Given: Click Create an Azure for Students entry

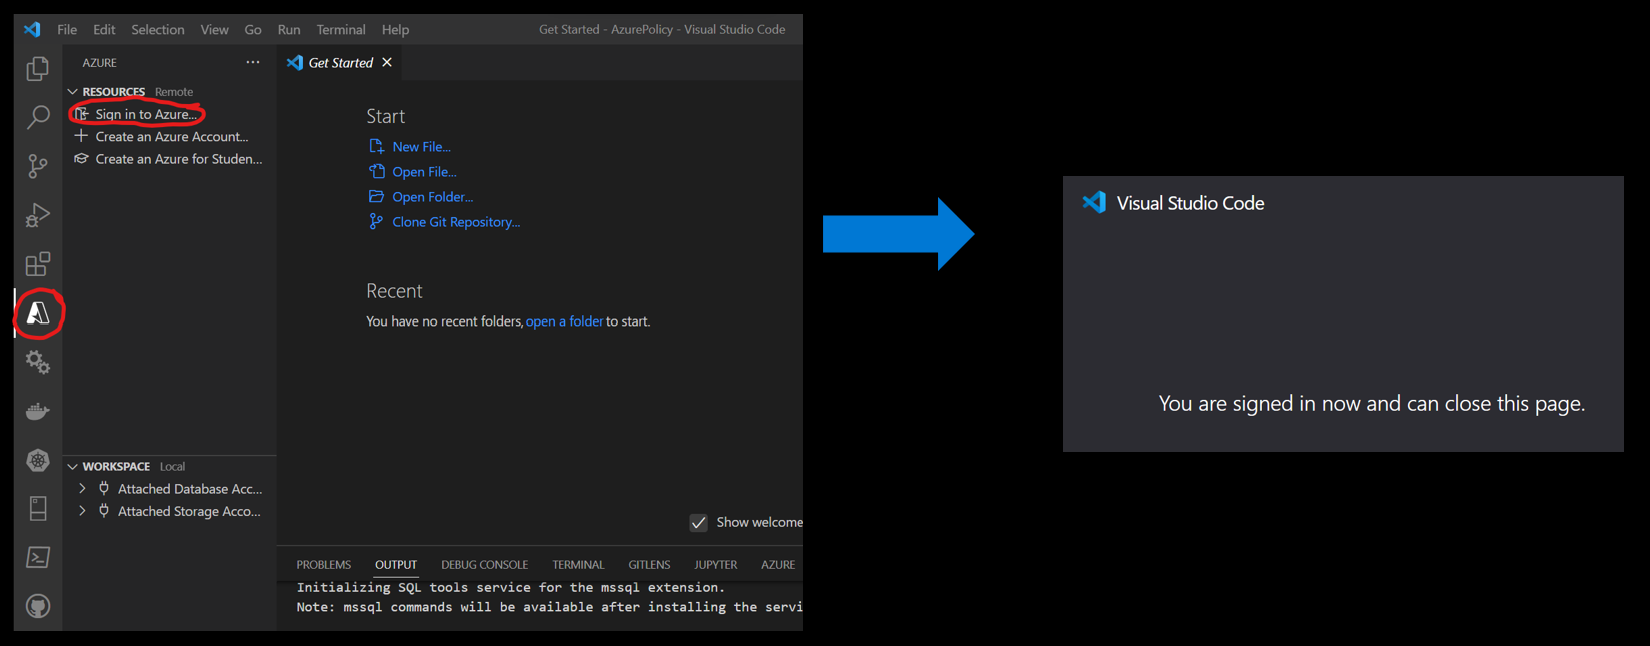Looking at the screenshot, I should [x=178, y=159].
